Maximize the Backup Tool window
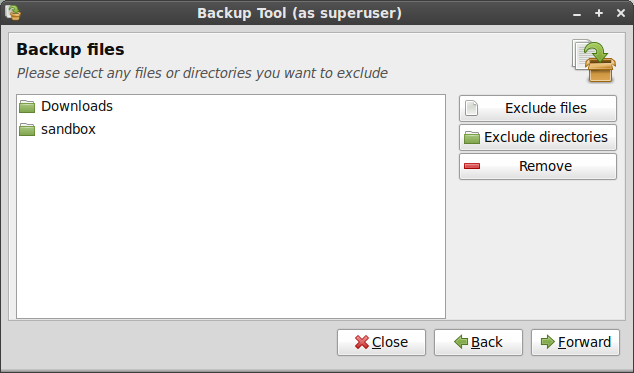 [x=599, y=13]
